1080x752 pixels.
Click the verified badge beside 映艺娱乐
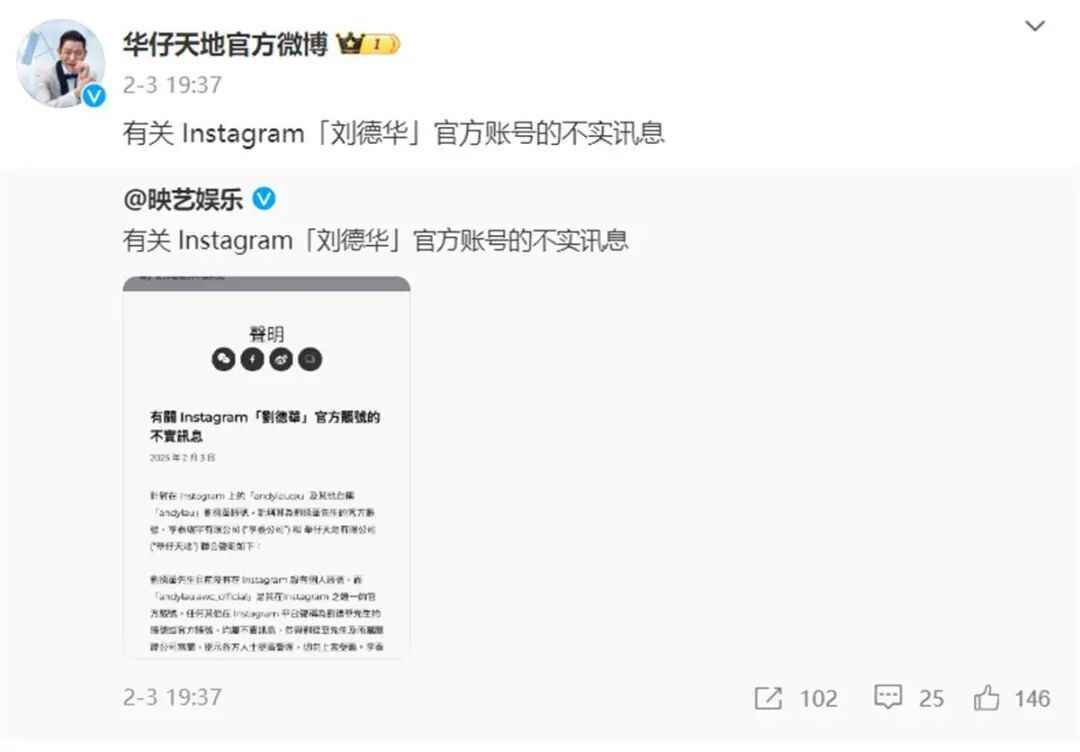pyautogui.click(x=264, y=199)
